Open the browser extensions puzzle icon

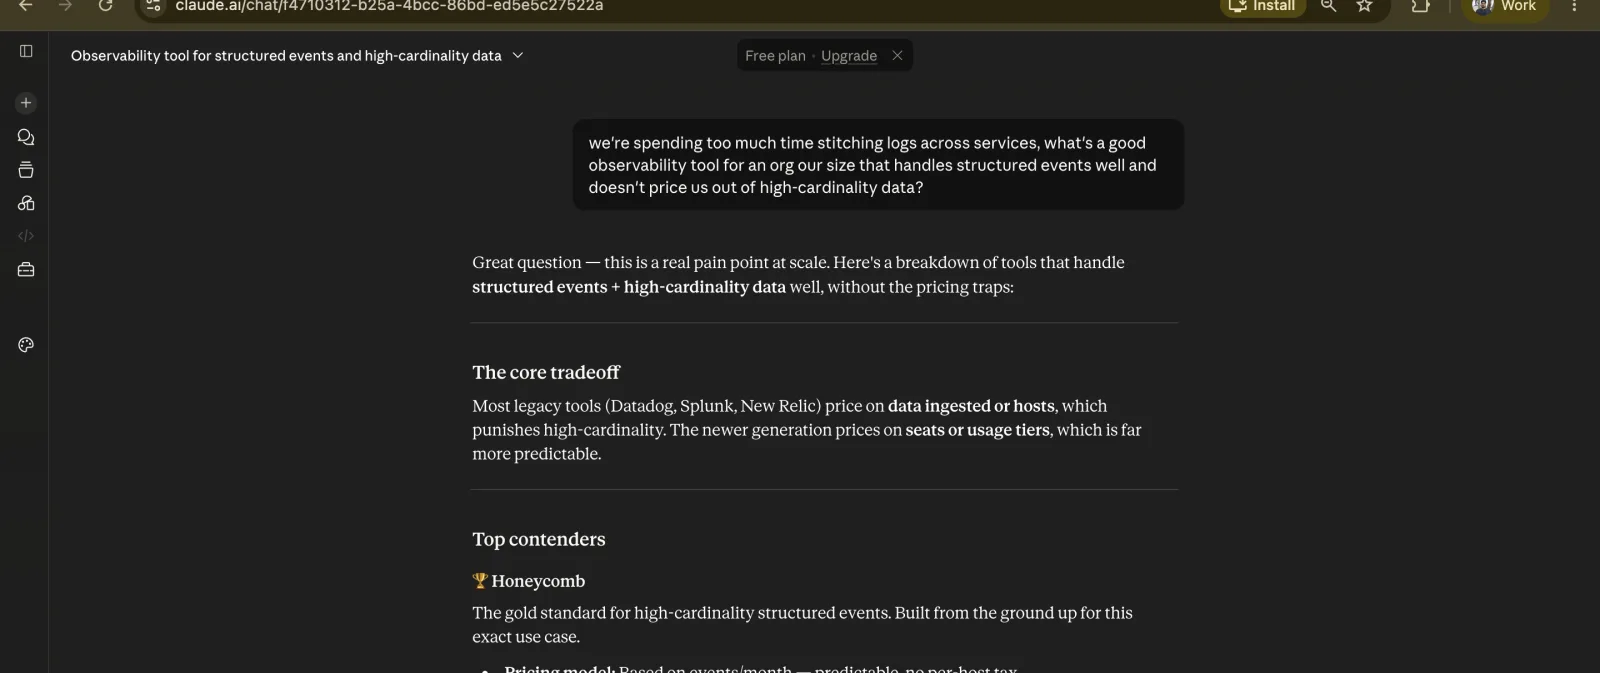pos(1420,6)
